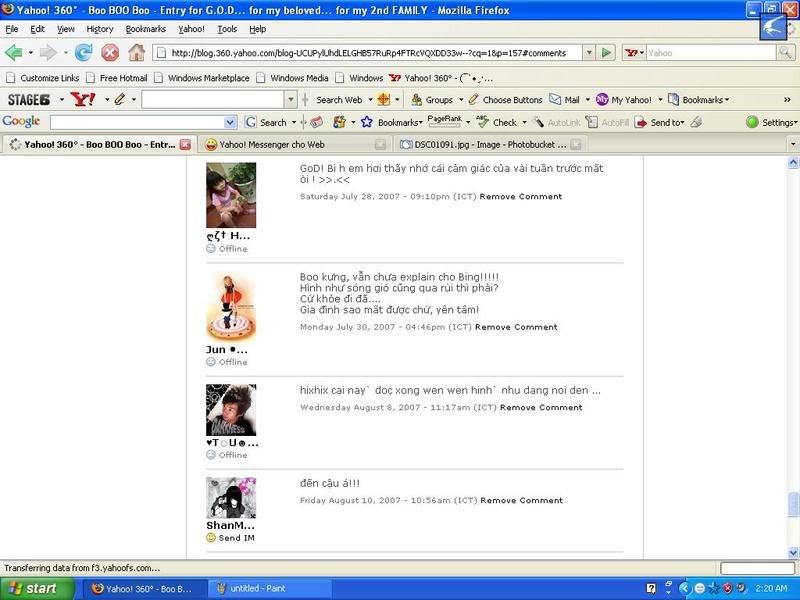Click the AutoLink toolbar button
The width and height of the screenshot is (800, 600).
pos(557,122)
